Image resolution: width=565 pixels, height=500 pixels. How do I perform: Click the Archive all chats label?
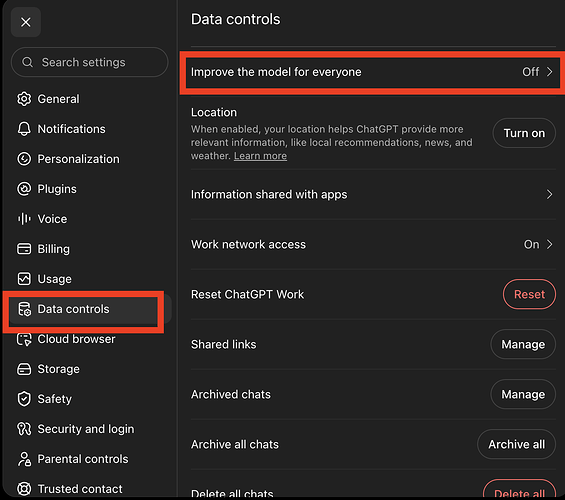tap(235, 445)
